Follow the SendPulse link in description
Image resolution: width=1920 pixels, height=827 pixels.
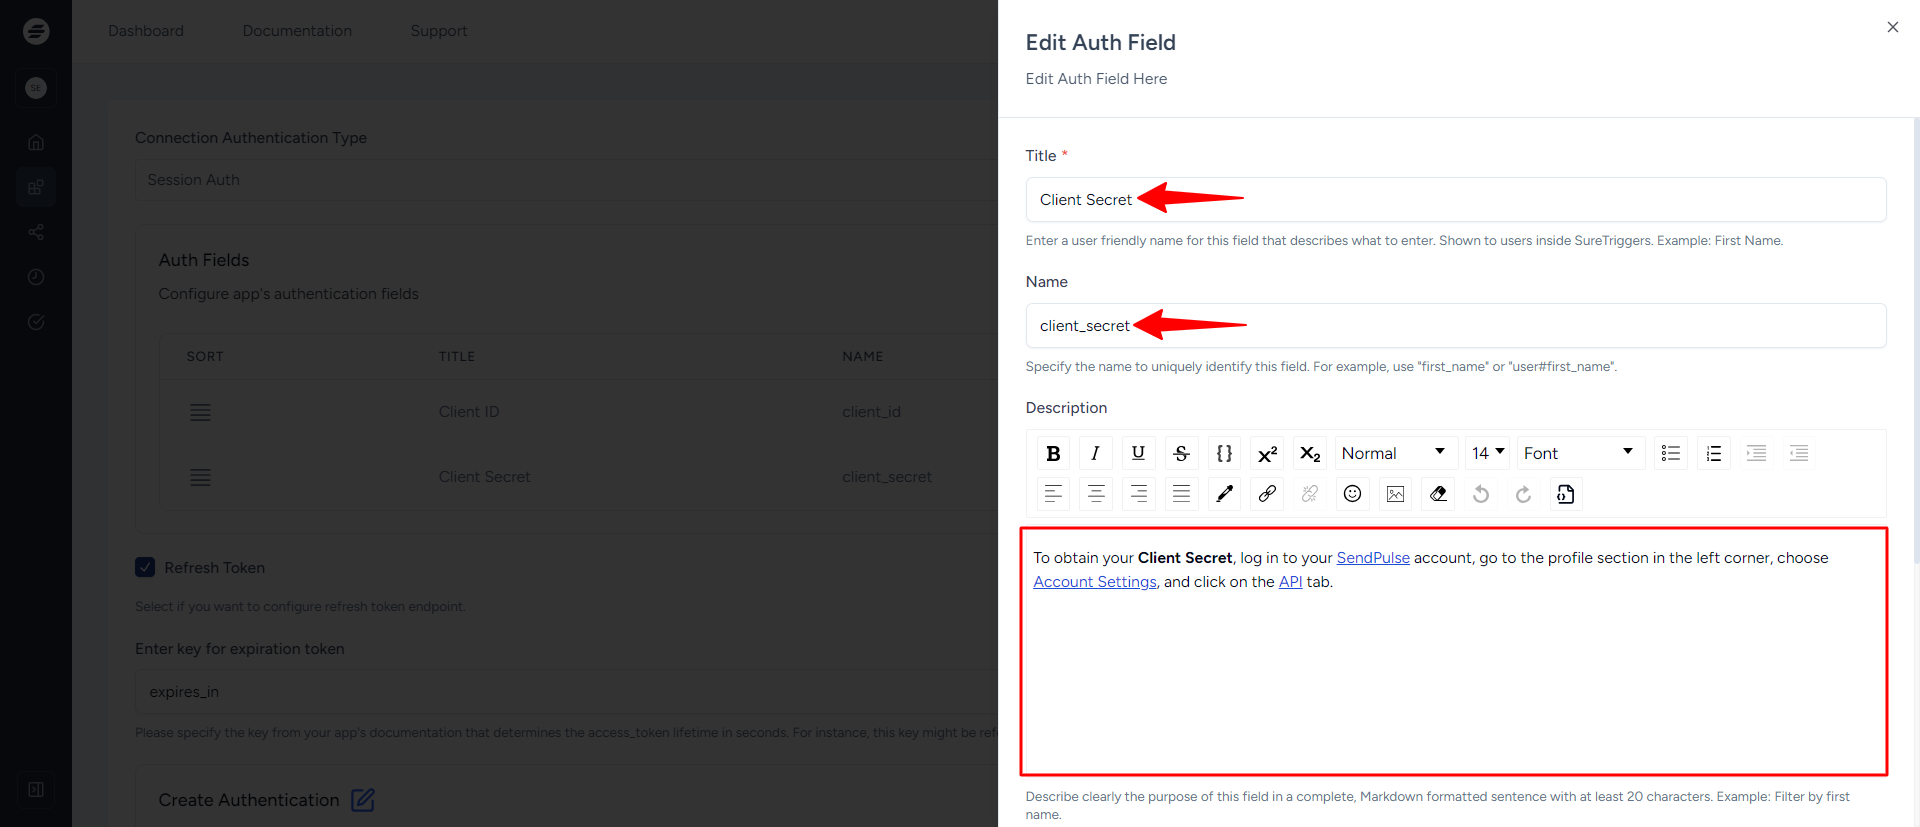(1372, 558)
